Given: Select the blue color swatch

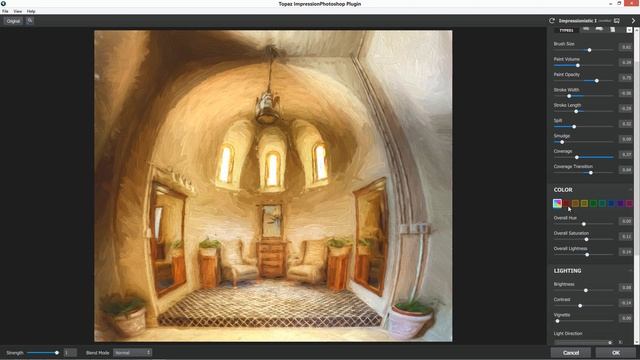Looking at the screenshot, I should (611, 203).
